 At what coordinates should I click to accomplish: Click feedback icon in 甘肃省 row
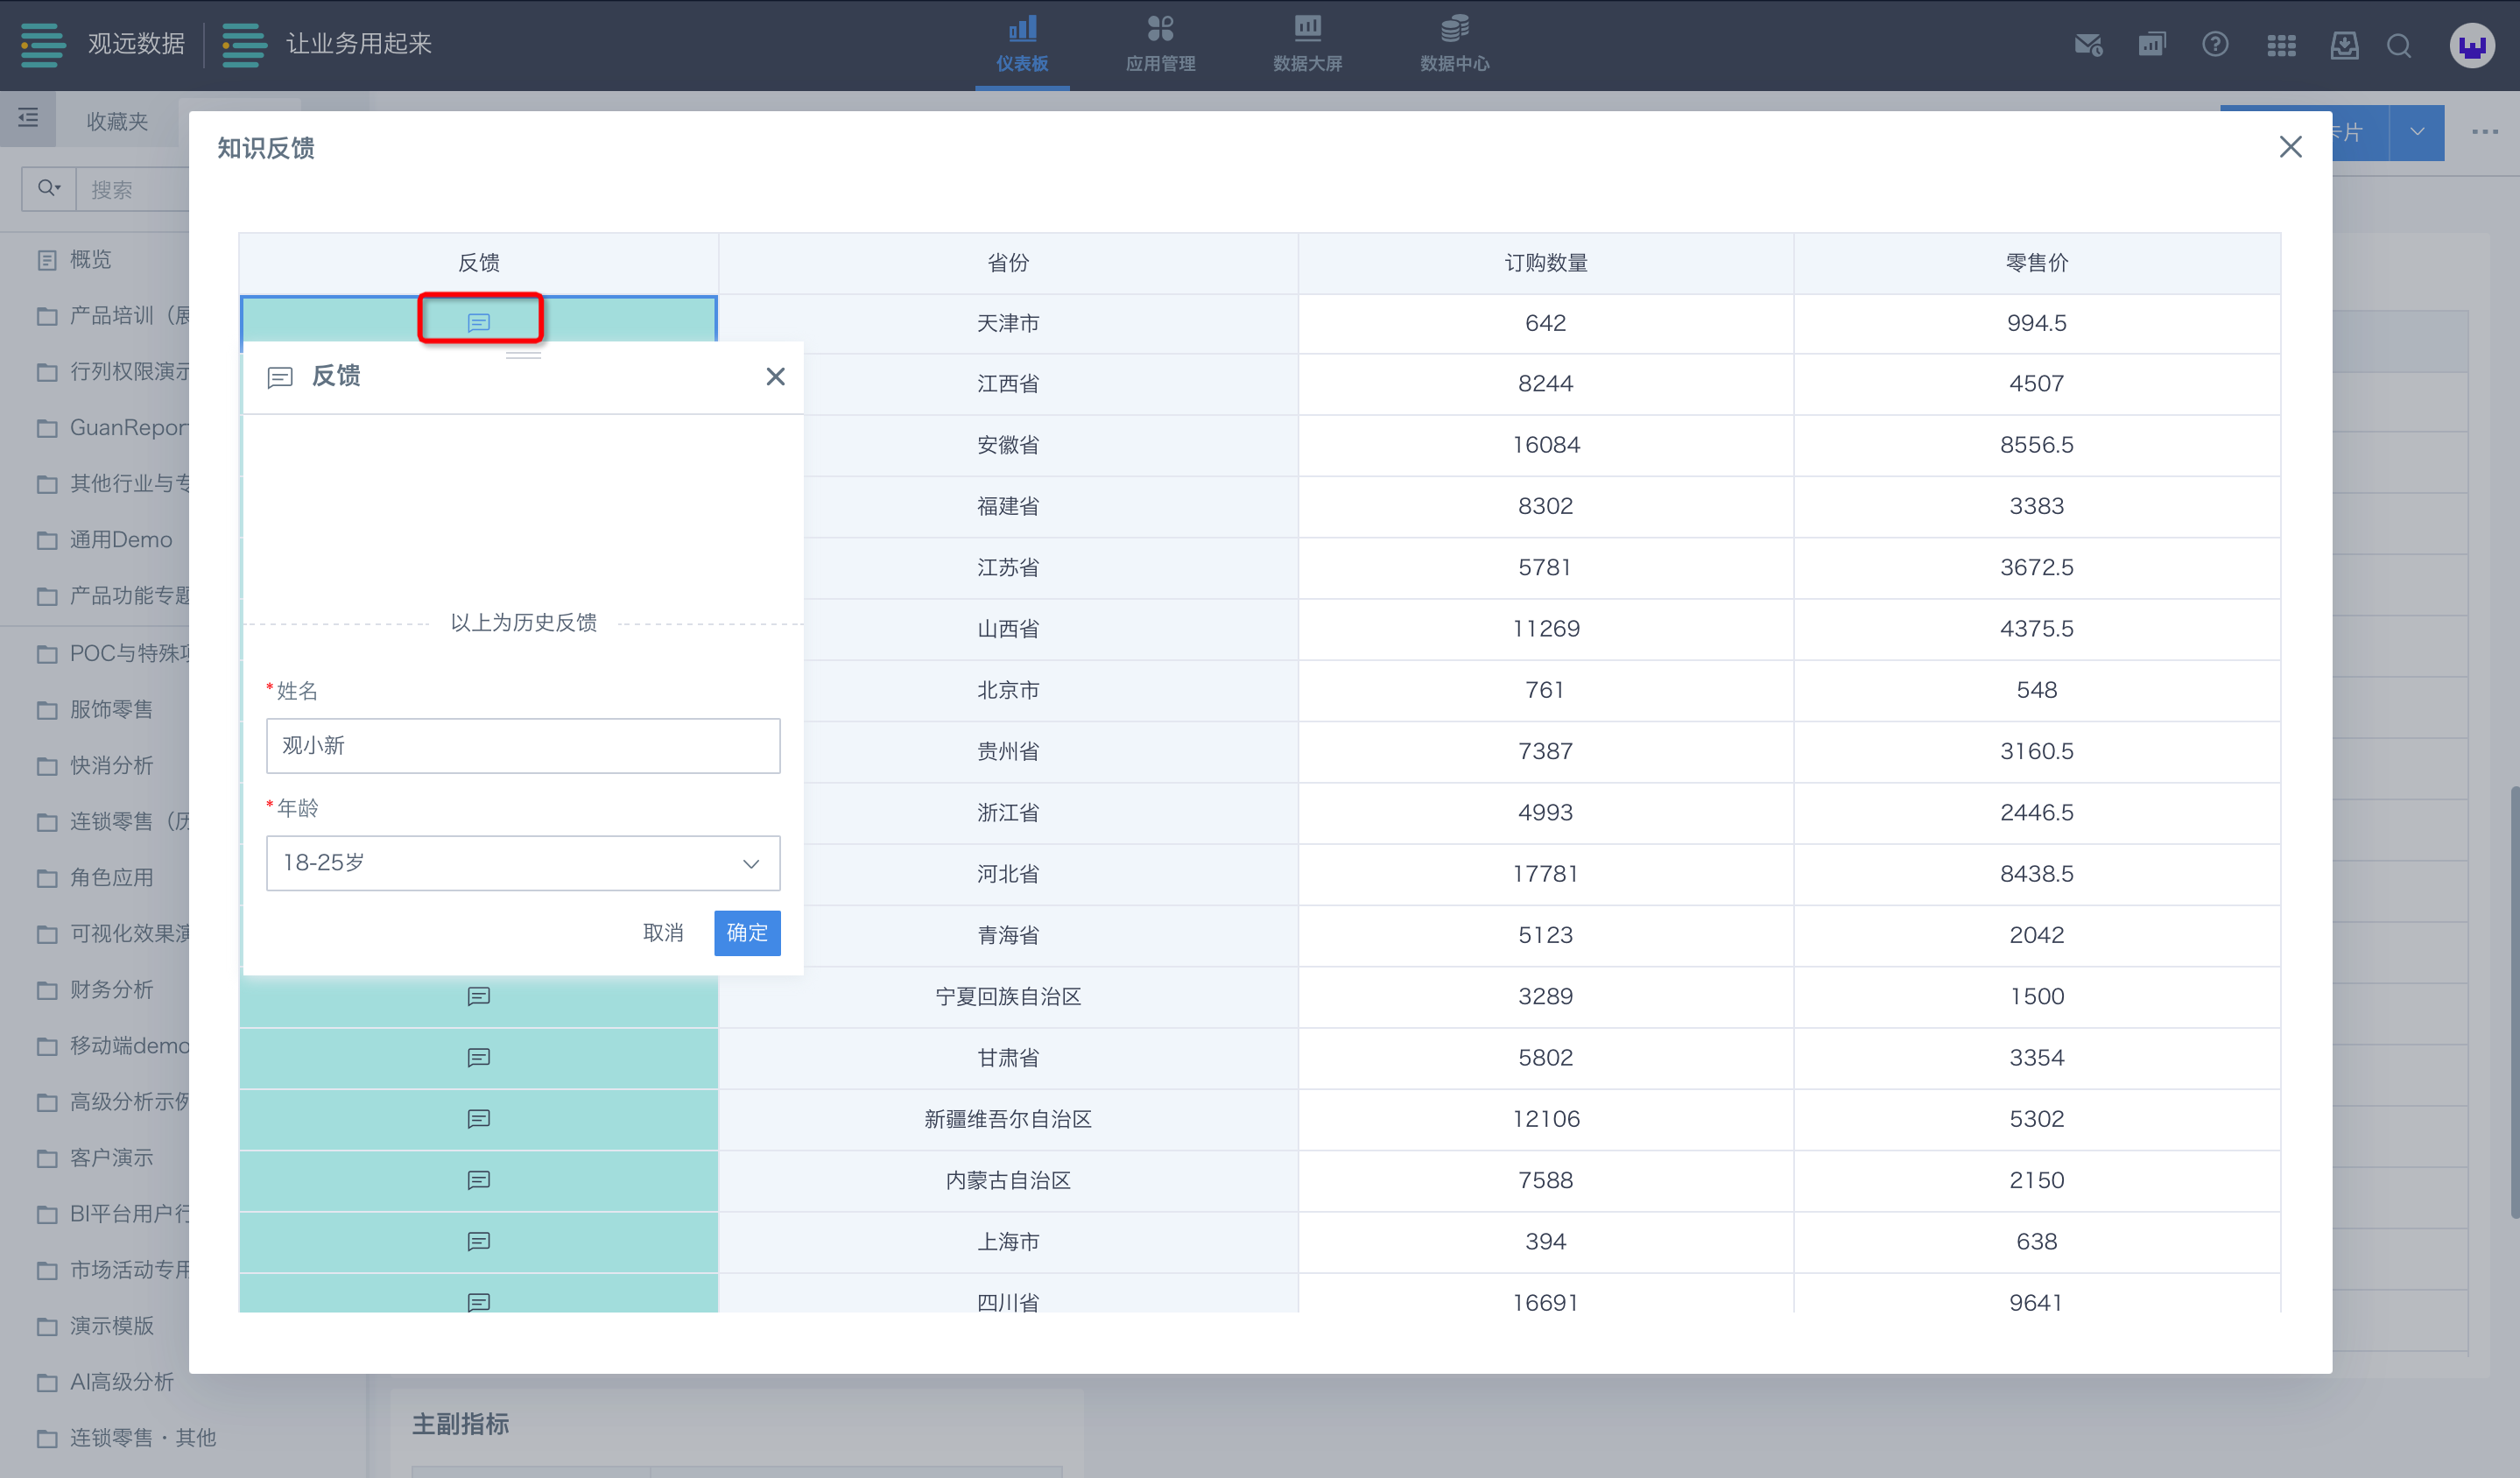pyautogui.click(x=479, y=1057)
